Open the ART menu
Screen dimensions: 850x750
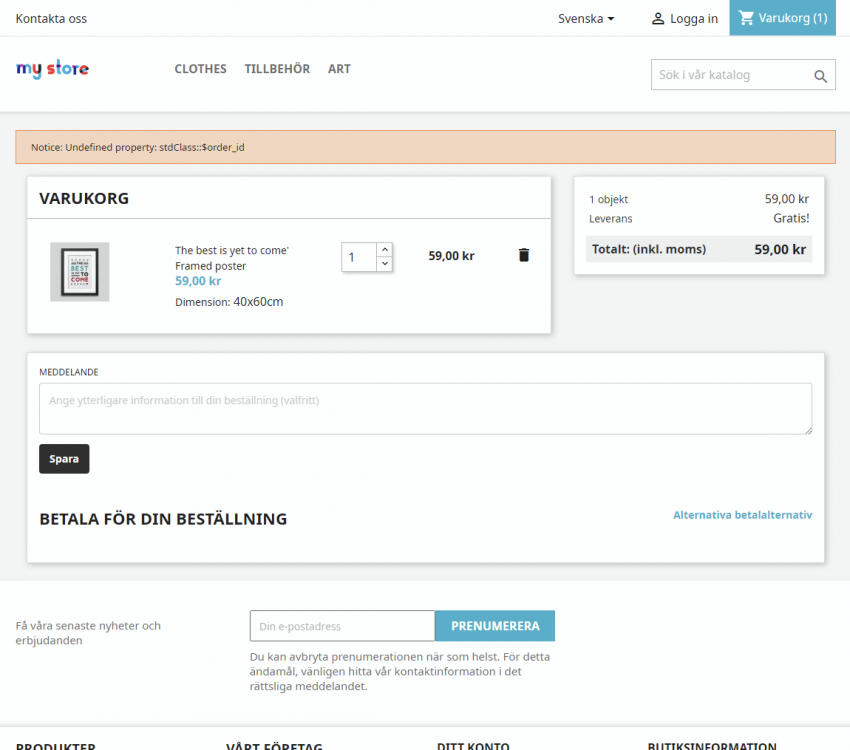(x=339, y=69)
